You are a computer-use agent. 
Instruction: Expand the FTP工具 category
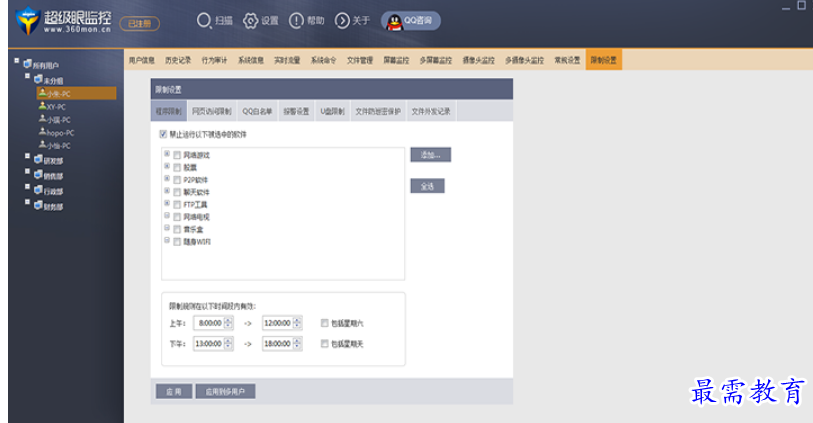pyautogui.click(x=167, y=203)
